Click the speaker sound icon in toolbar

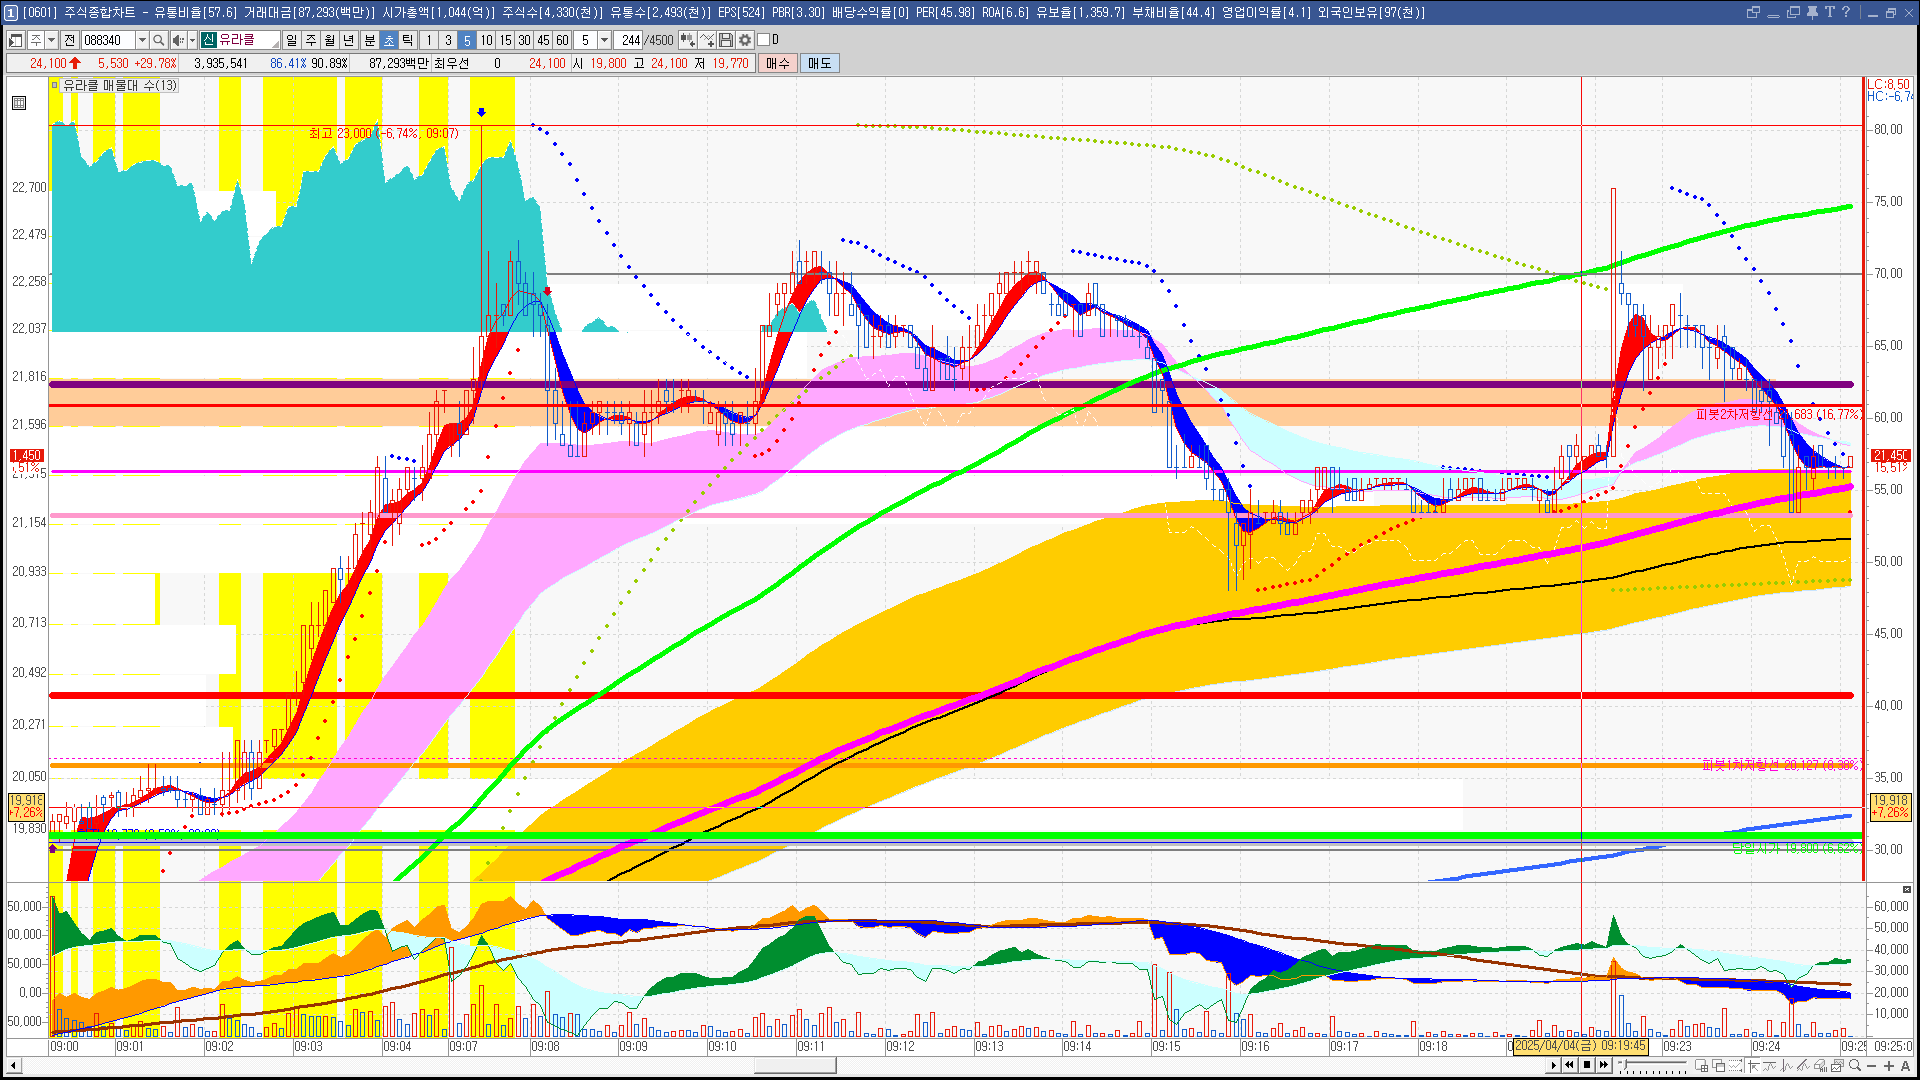point(178,40)
